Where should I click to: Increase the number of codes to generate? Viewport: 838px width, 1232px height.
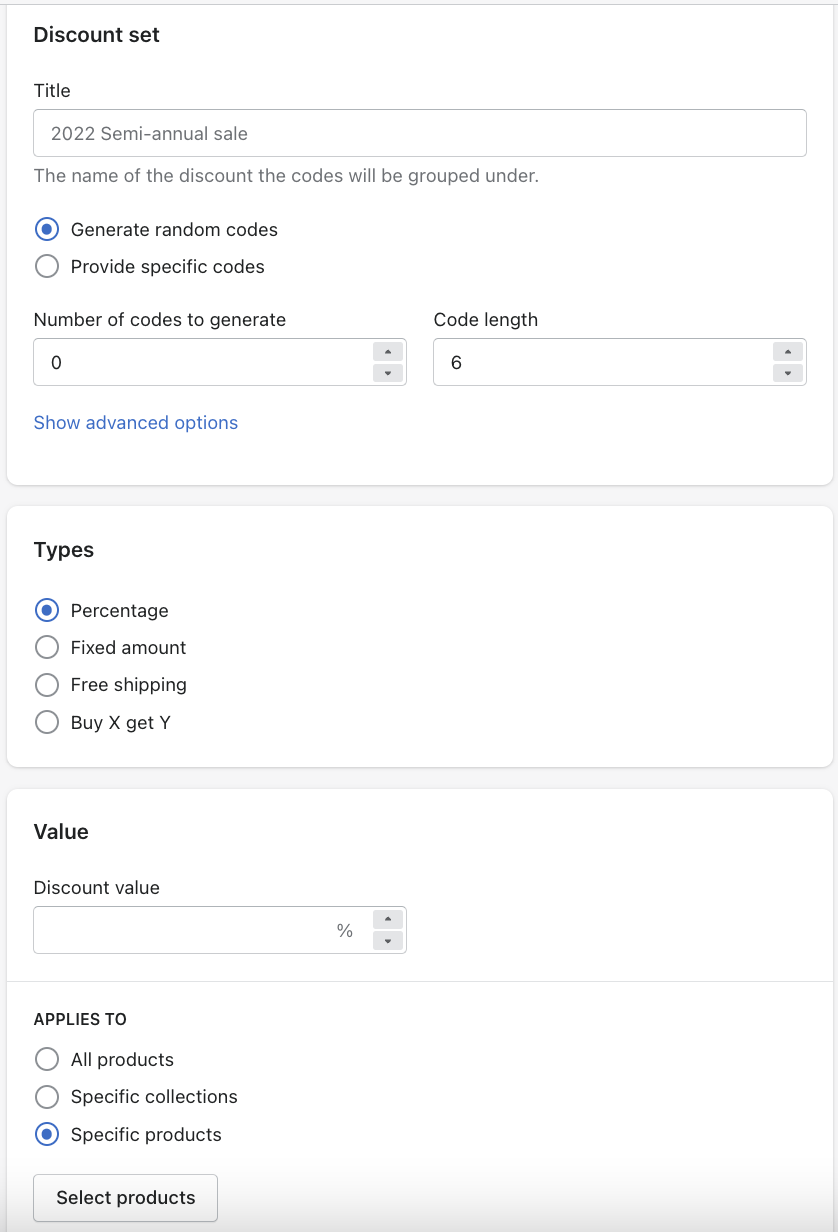pos(388,352)
